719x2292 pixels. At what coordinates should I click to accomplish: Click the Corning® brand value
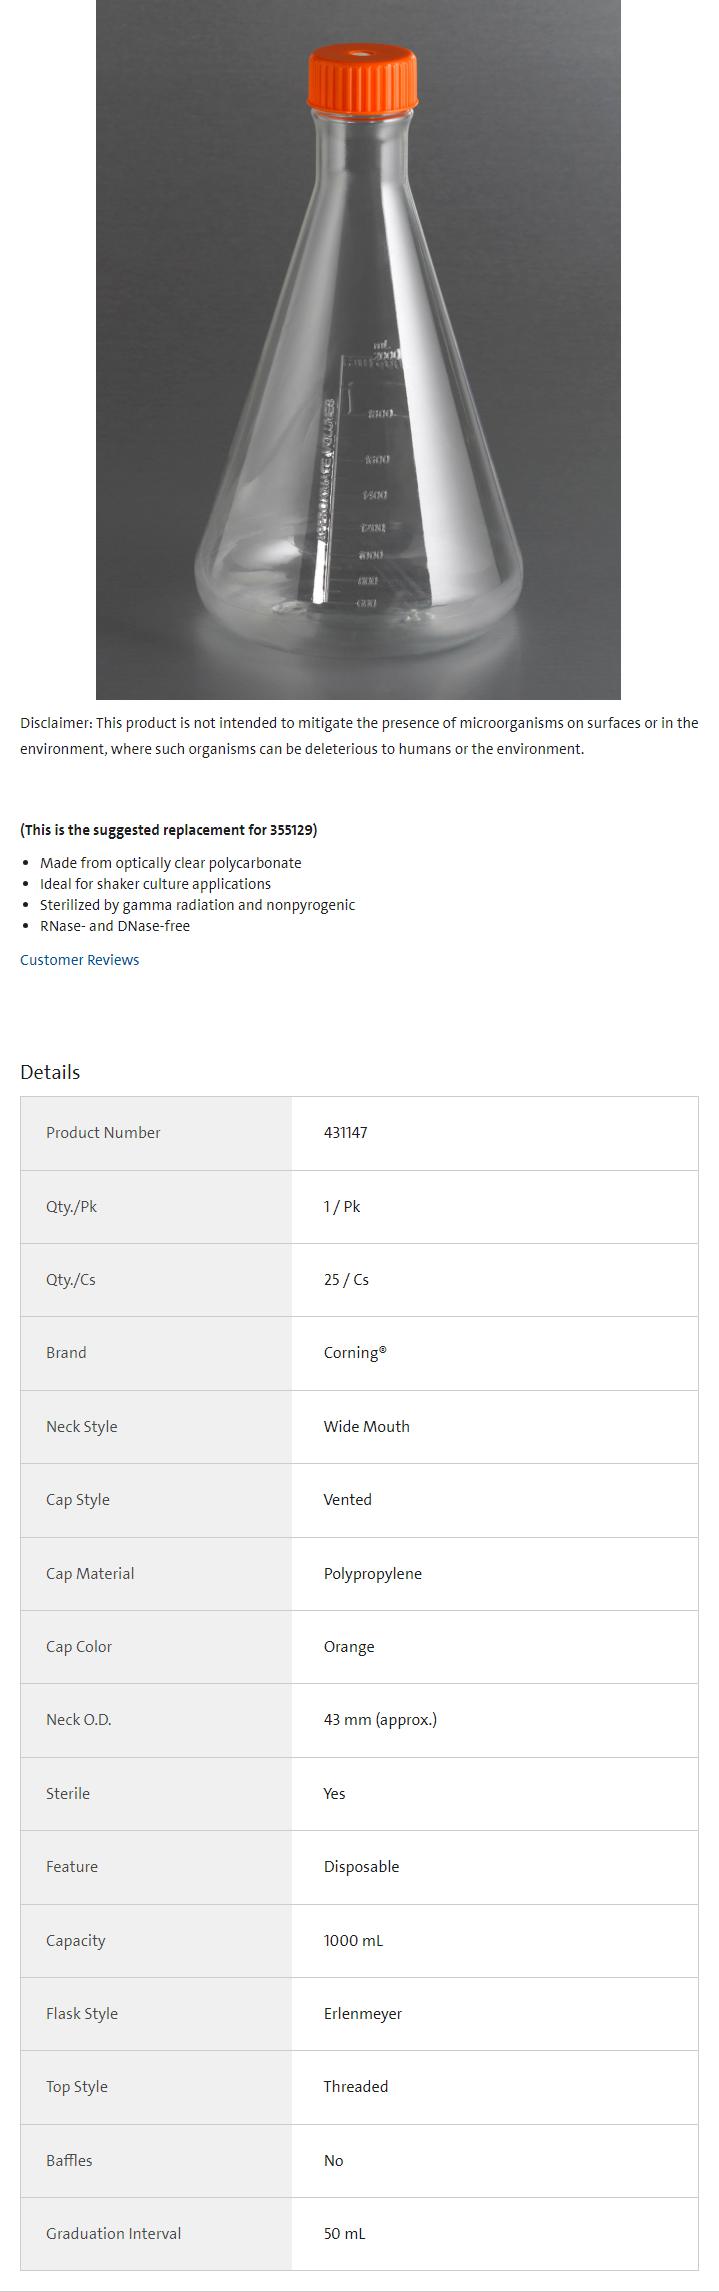355,1353
